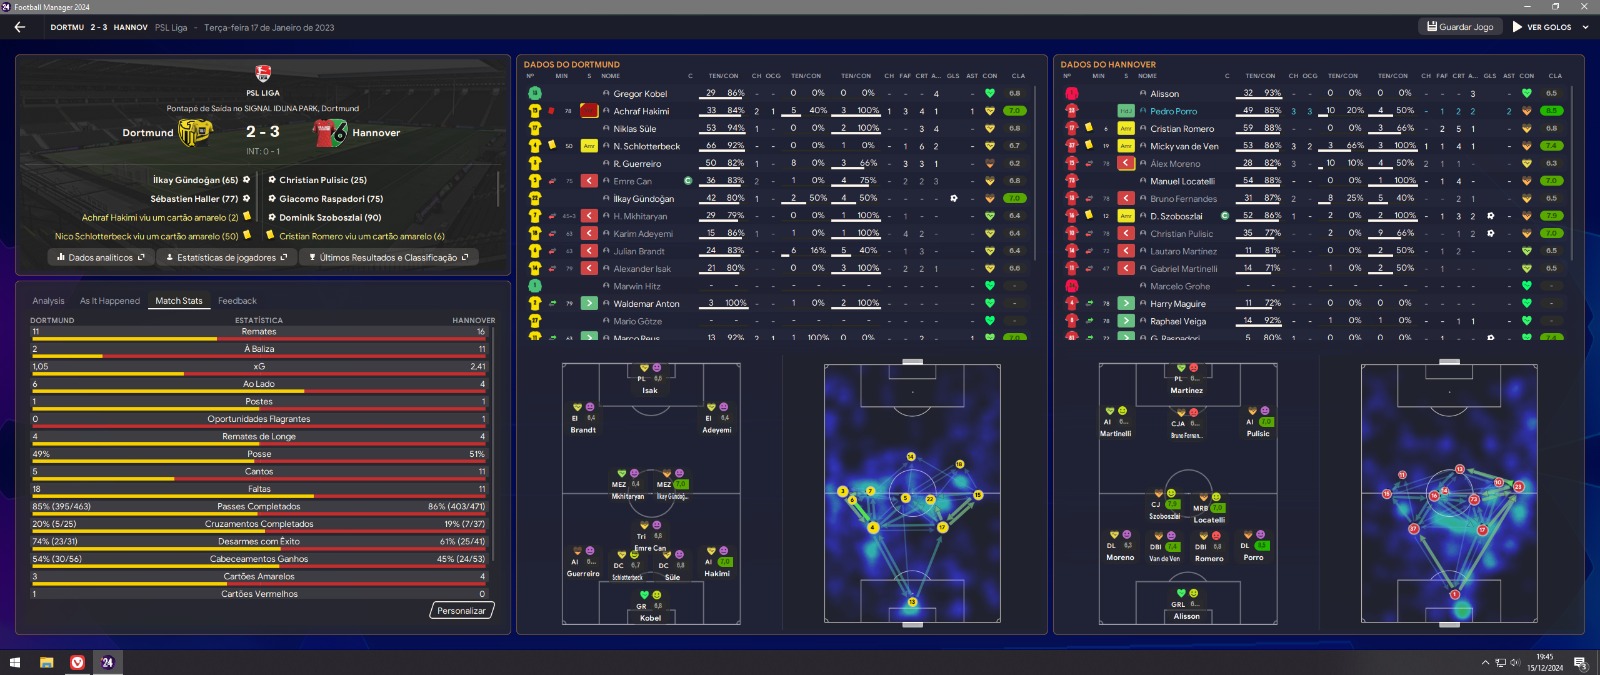Click Pedro Porro's name link in Hannover table
The height and width of the screenshot is (675, 1600).
click(x=1173, y=111)
